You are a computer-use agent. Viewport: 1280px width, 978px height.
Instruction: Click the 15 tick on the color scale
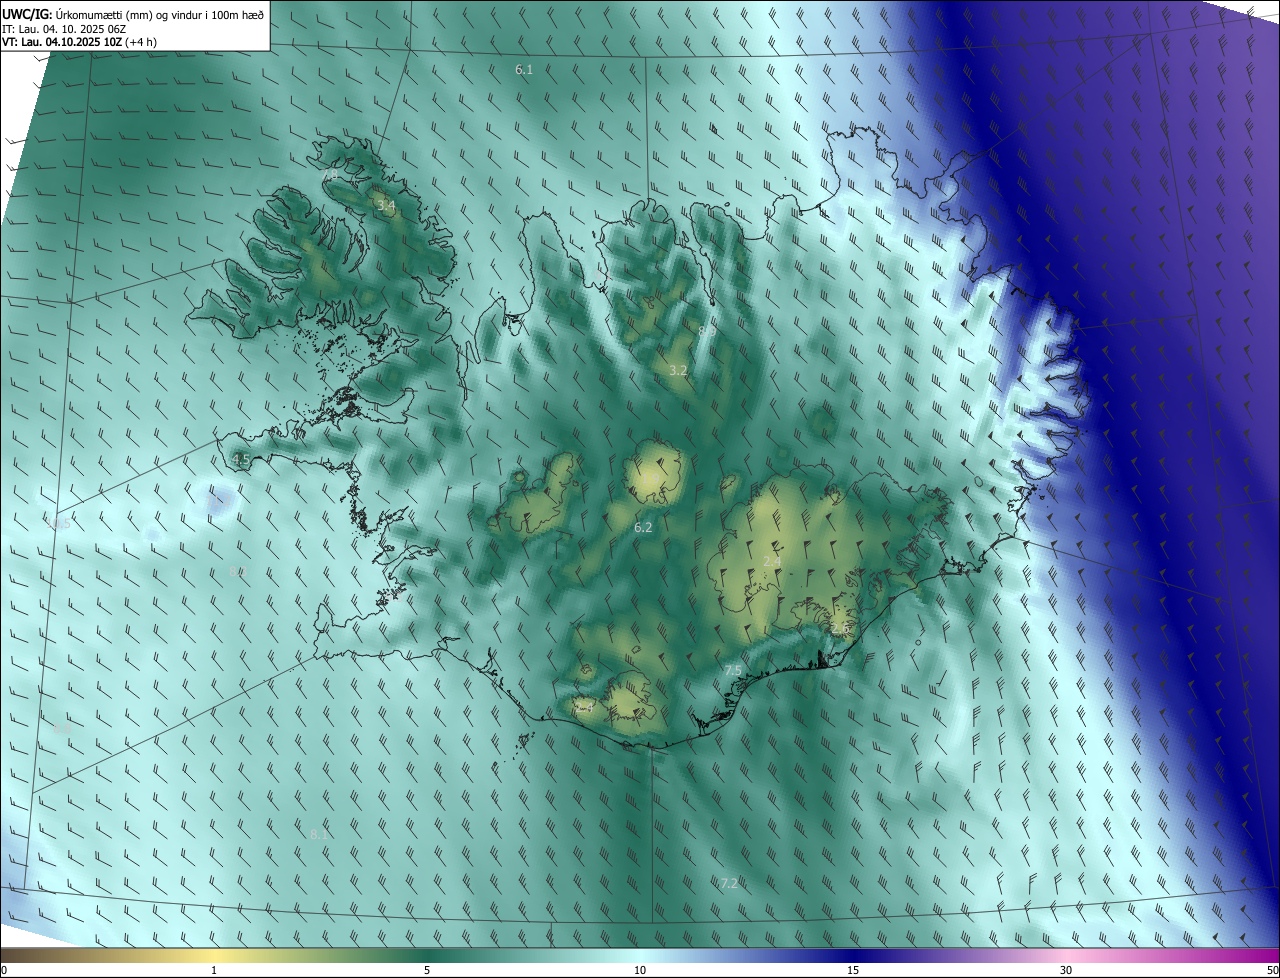853,971
